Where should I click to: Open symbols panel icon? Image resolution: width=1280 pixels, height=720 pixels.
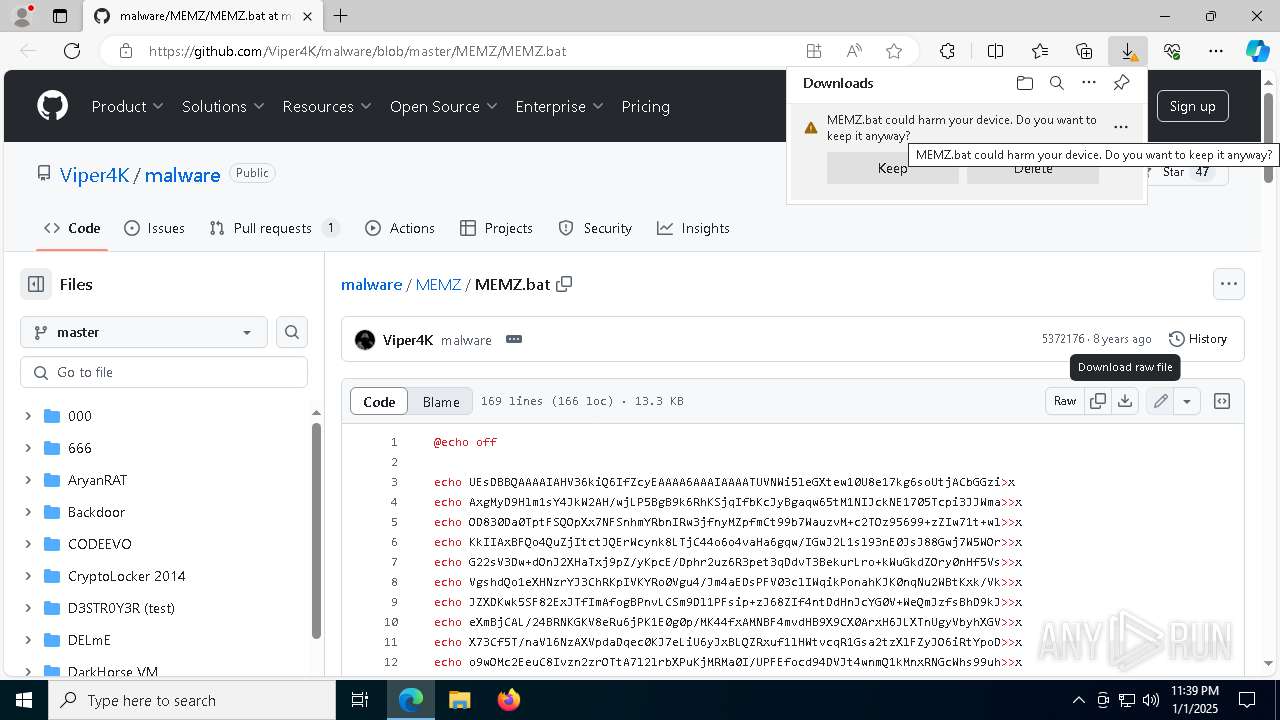pyautogui.click(x=1221, y=401)
